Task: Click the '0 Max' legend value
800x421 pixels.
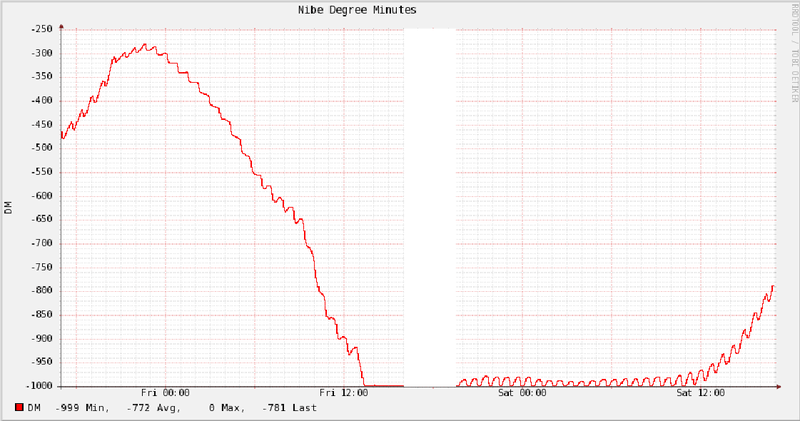Action: pyautogui.click(x=227, y=408)
